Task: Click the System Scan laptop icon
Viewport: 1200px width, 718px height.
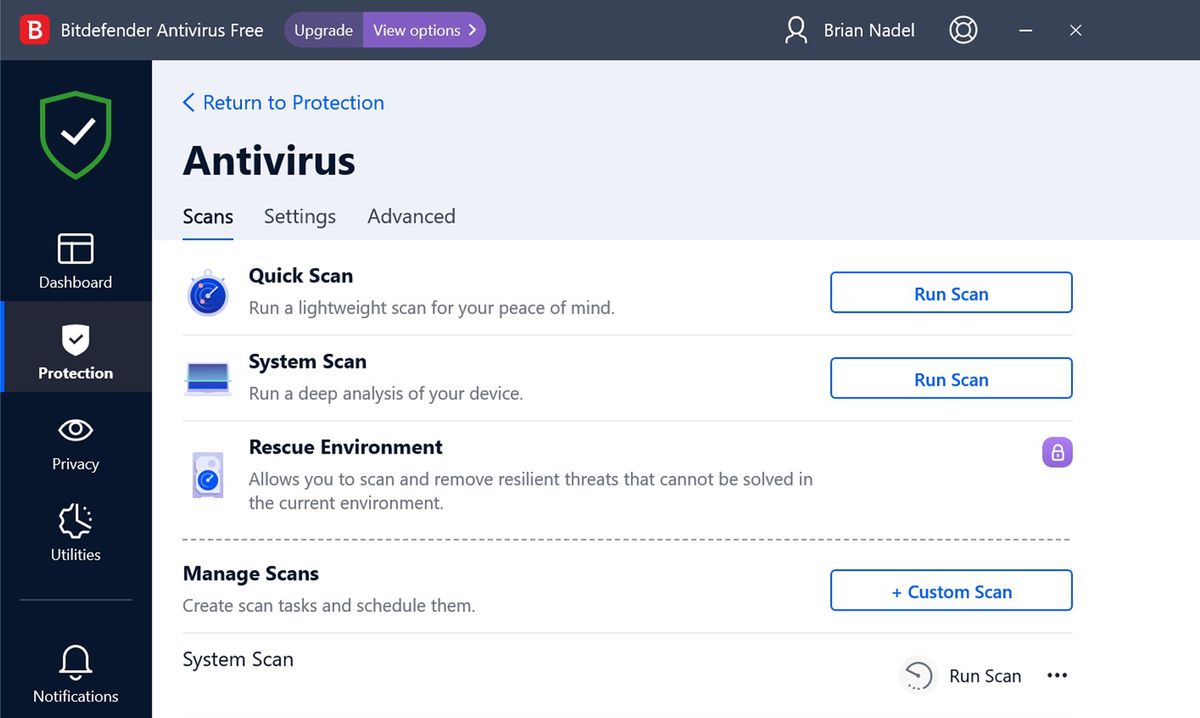Action: pyautogui.click(x=207, y=377)
